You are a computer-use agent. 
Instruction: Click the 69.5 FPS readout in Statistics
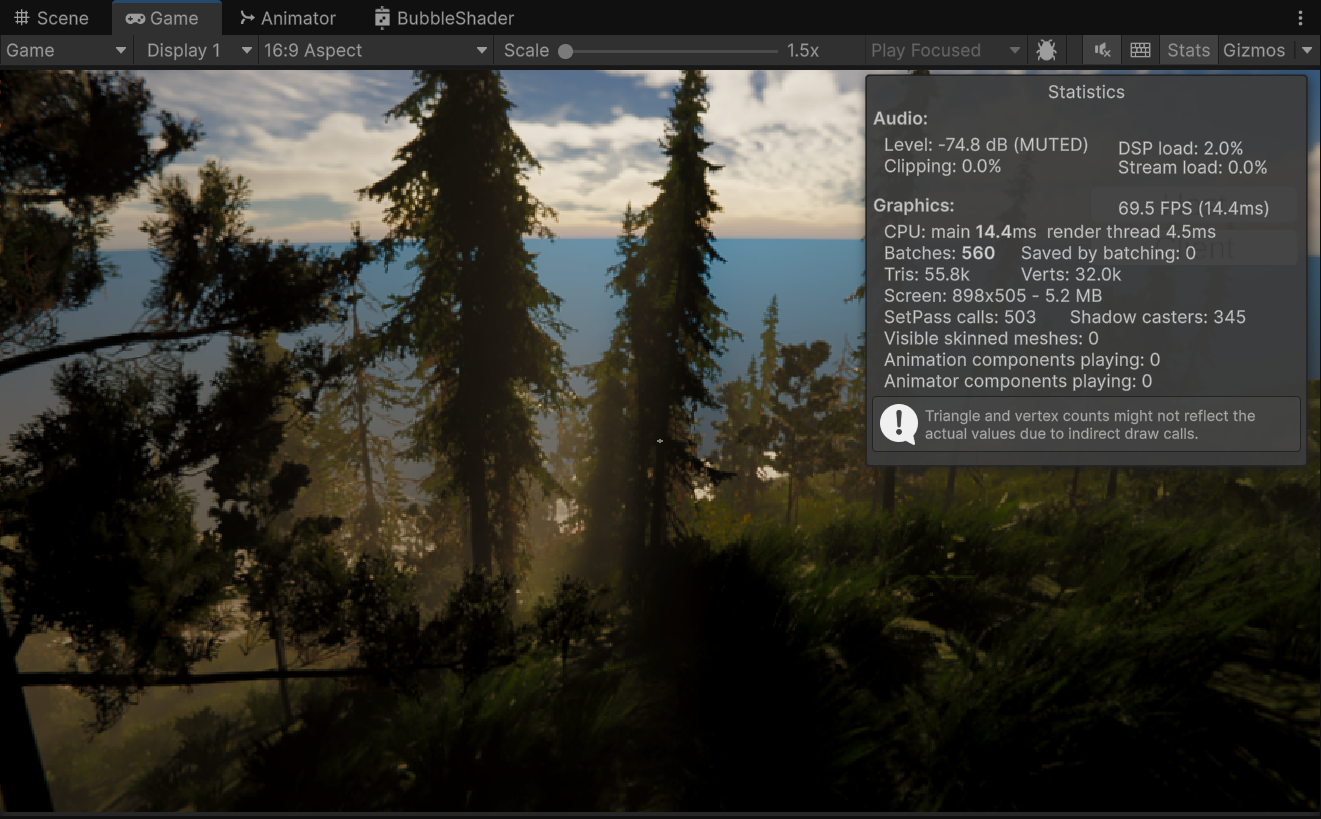tap(1193, 207)
